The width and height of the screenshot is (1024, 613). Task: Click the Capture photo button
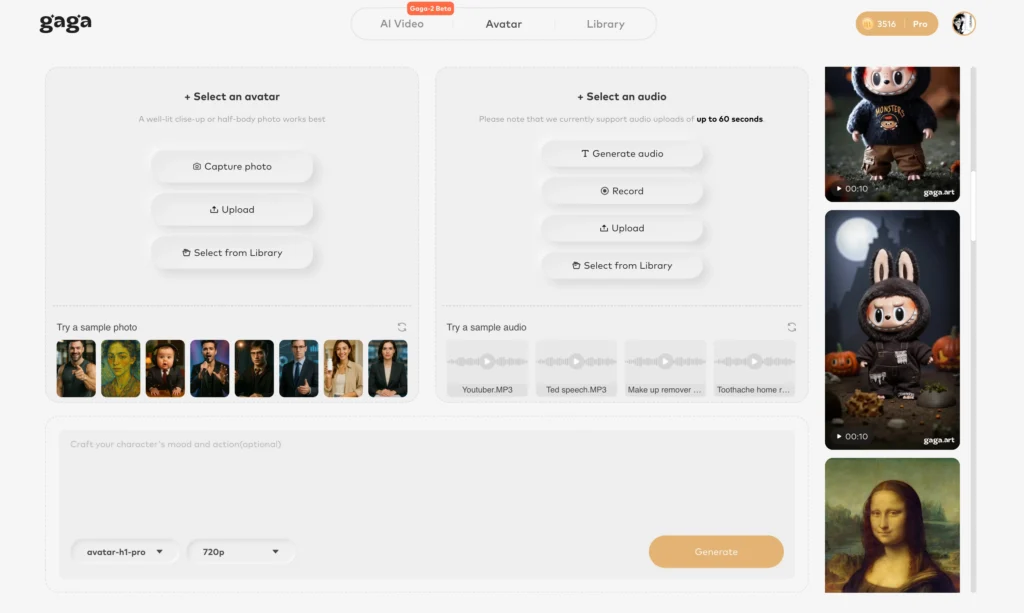[232, 167]
